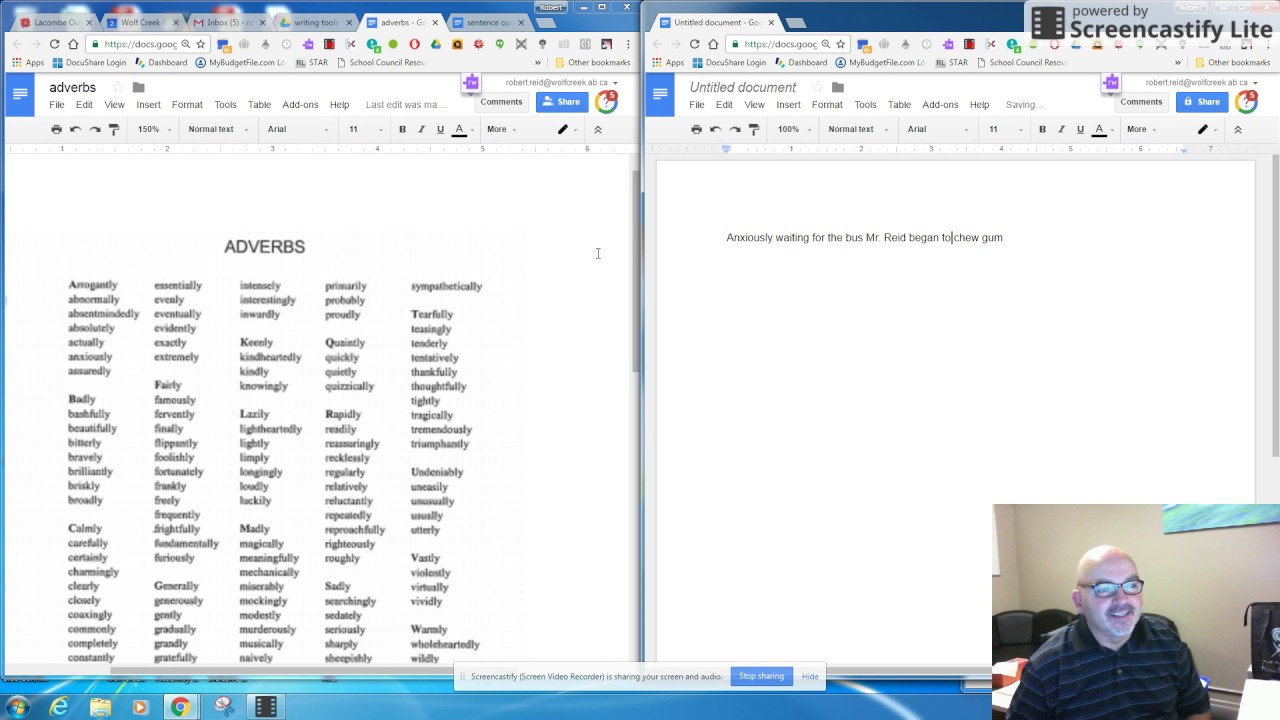Open Docs home from Untitled document window
This screenshot has height=720, width=1280.
point(660,95)
